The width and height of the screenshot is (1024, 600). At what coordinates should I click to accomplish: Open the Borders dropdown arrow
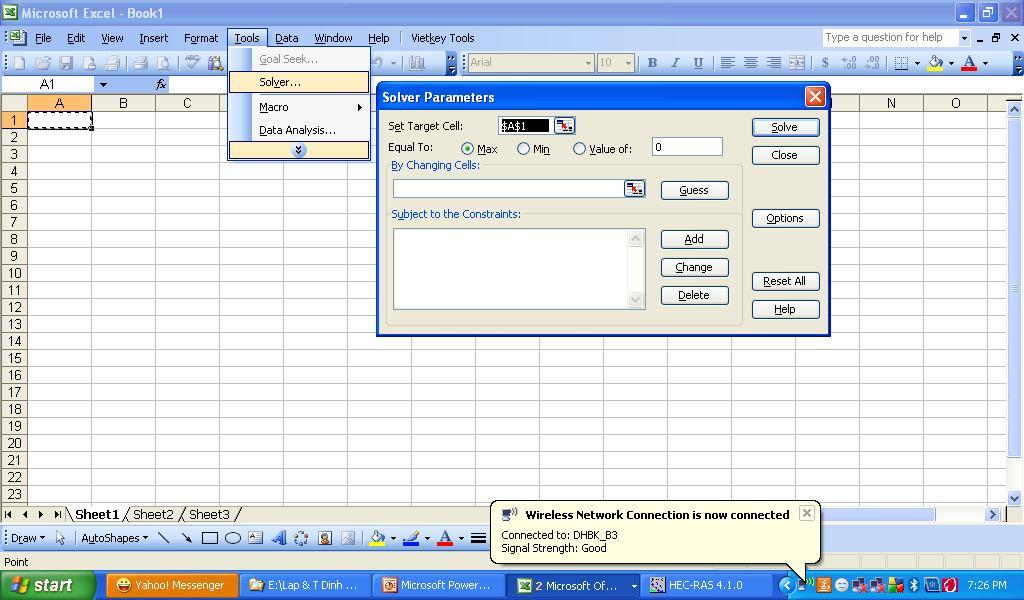[917, 63]
